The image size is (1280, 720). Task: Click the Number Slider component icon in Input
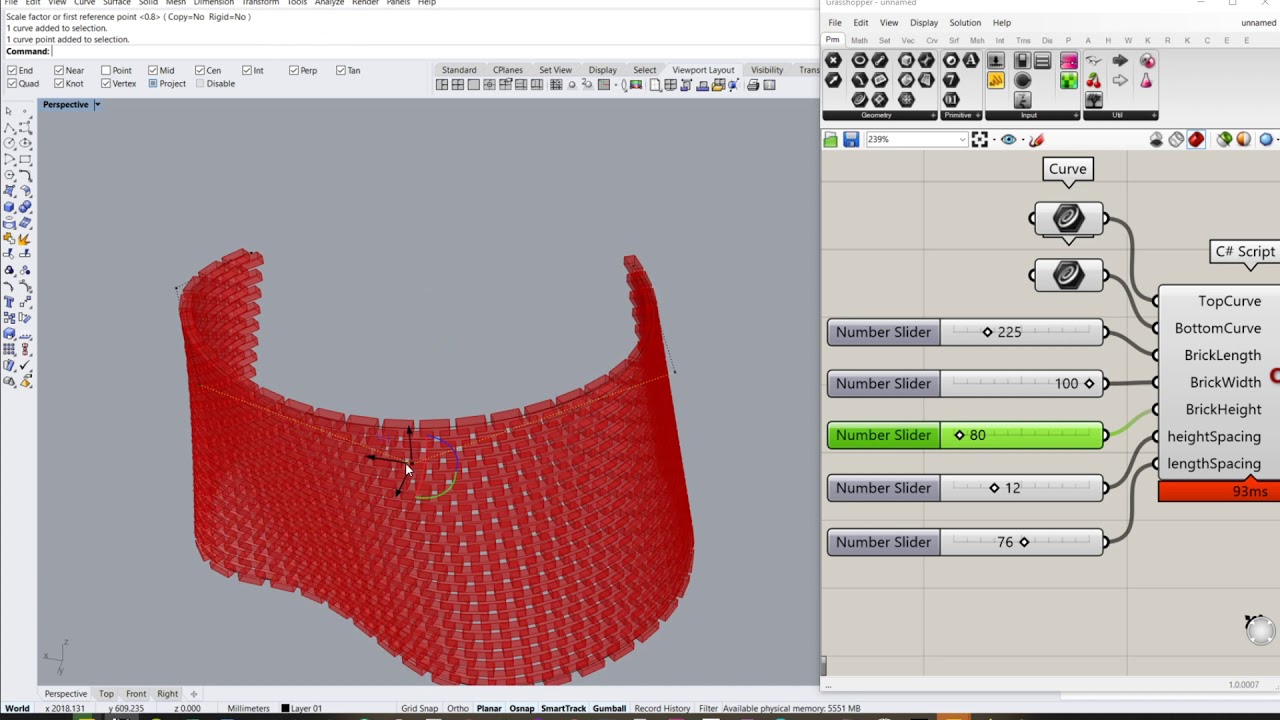click(x=996, y=61)
